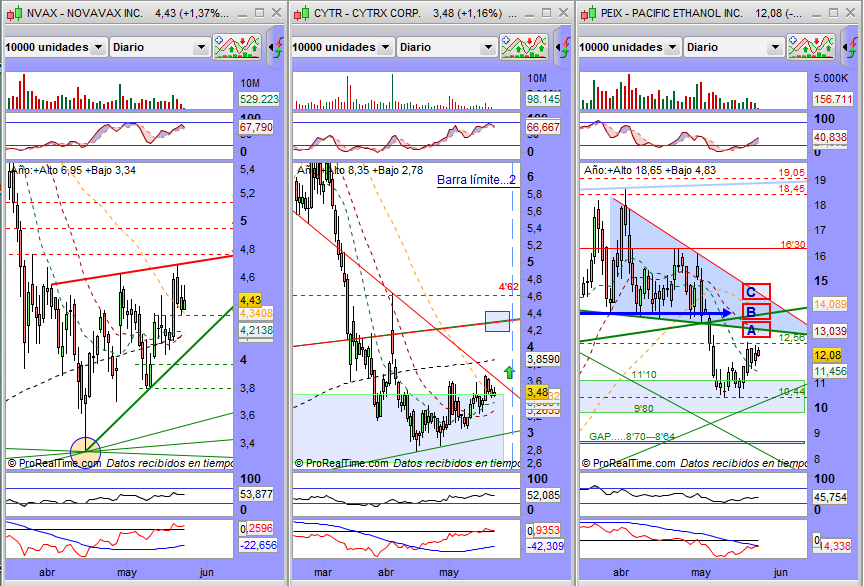Click the 4'62 resistance label on CYTR chart

point(509,287)
